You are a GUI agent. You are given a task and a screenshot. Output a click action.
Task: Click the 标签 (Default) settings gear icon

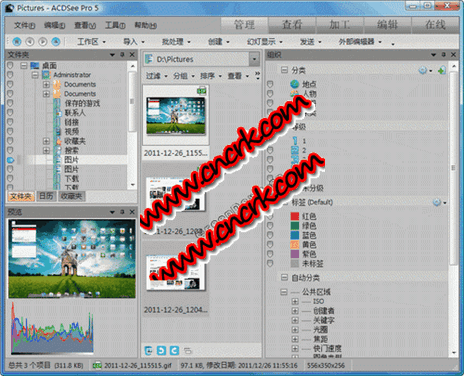pyautogui.click(x=437, y=202)
